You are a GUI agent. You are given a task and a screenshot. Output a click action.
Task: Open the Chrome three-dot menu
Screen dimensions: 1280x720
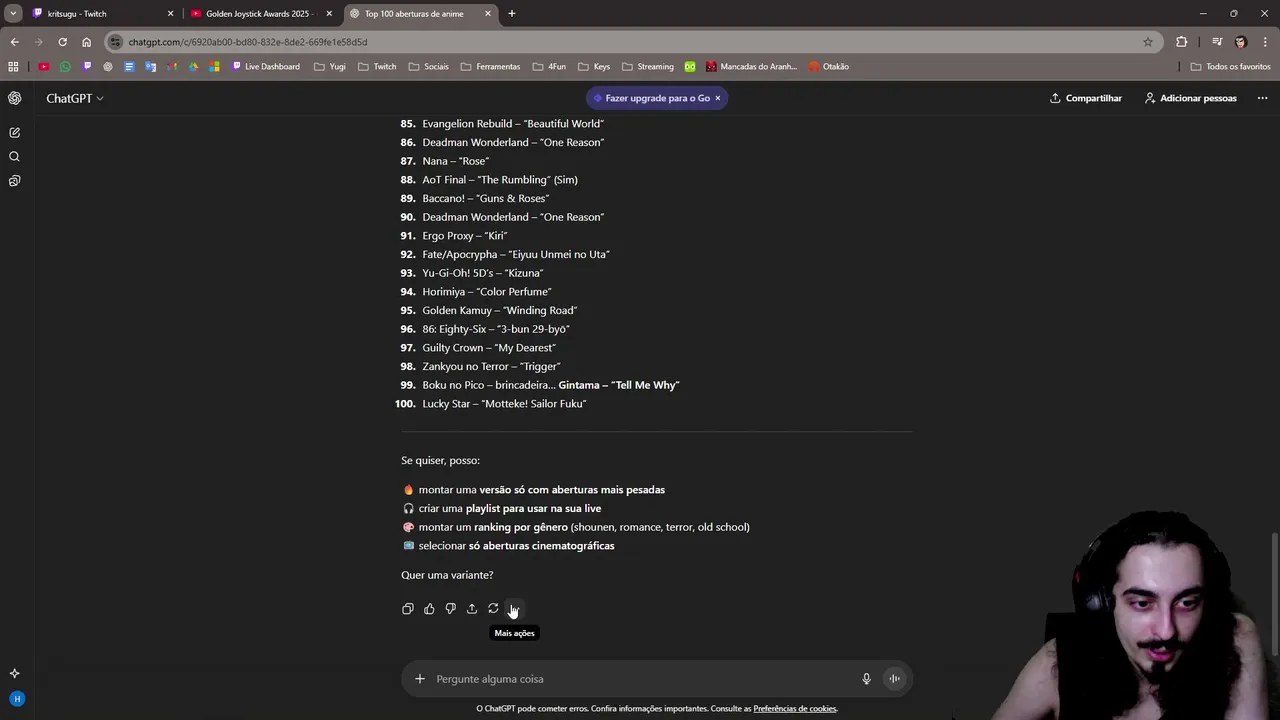click(1265, 42)
